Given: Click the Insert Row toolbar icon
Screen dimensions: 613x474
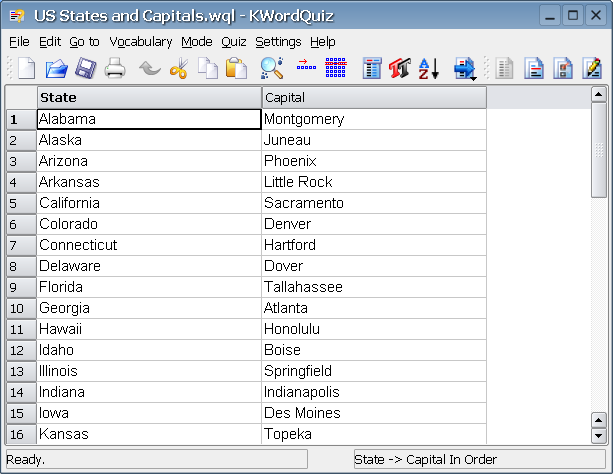Looking at the screenshot, I should pyautogui.click(x=306, y=65).
